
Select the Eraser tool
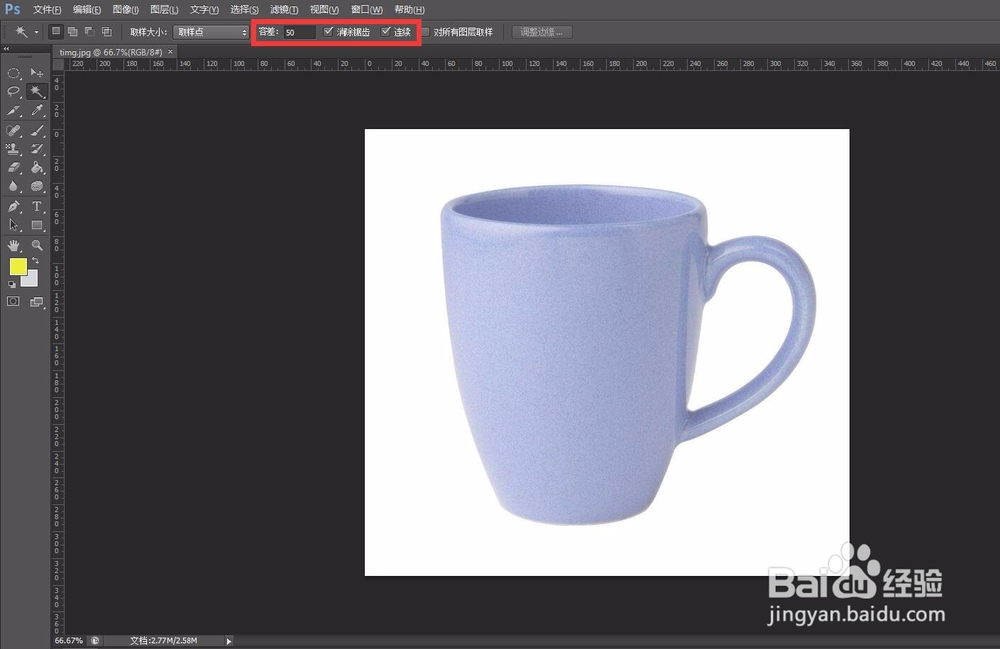coord(13,168)
